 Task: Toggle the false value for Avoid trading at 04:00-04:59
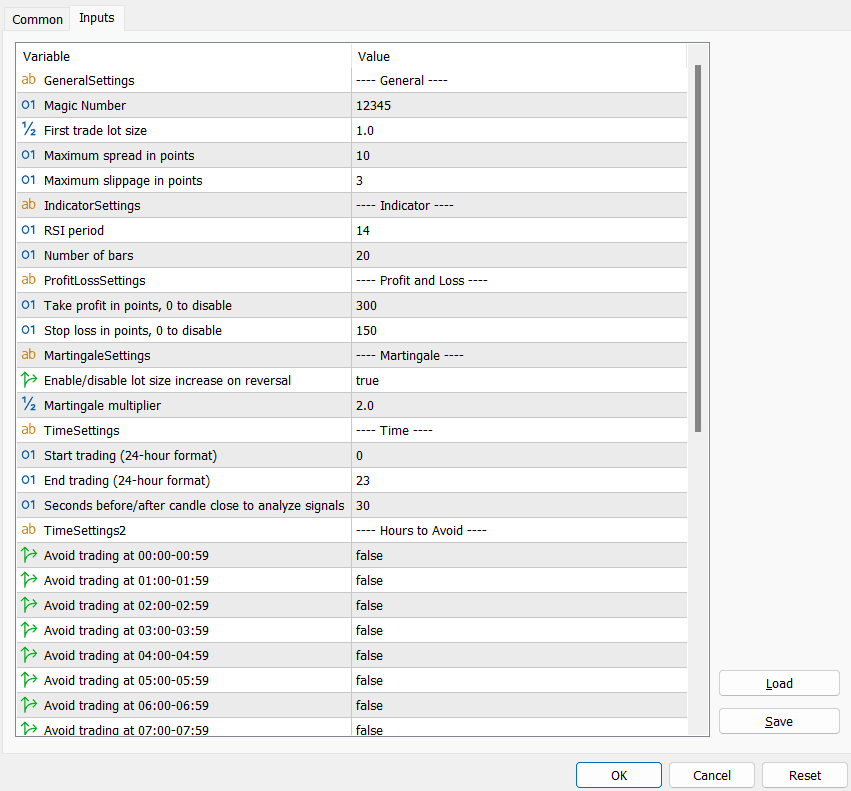point(519,655)
